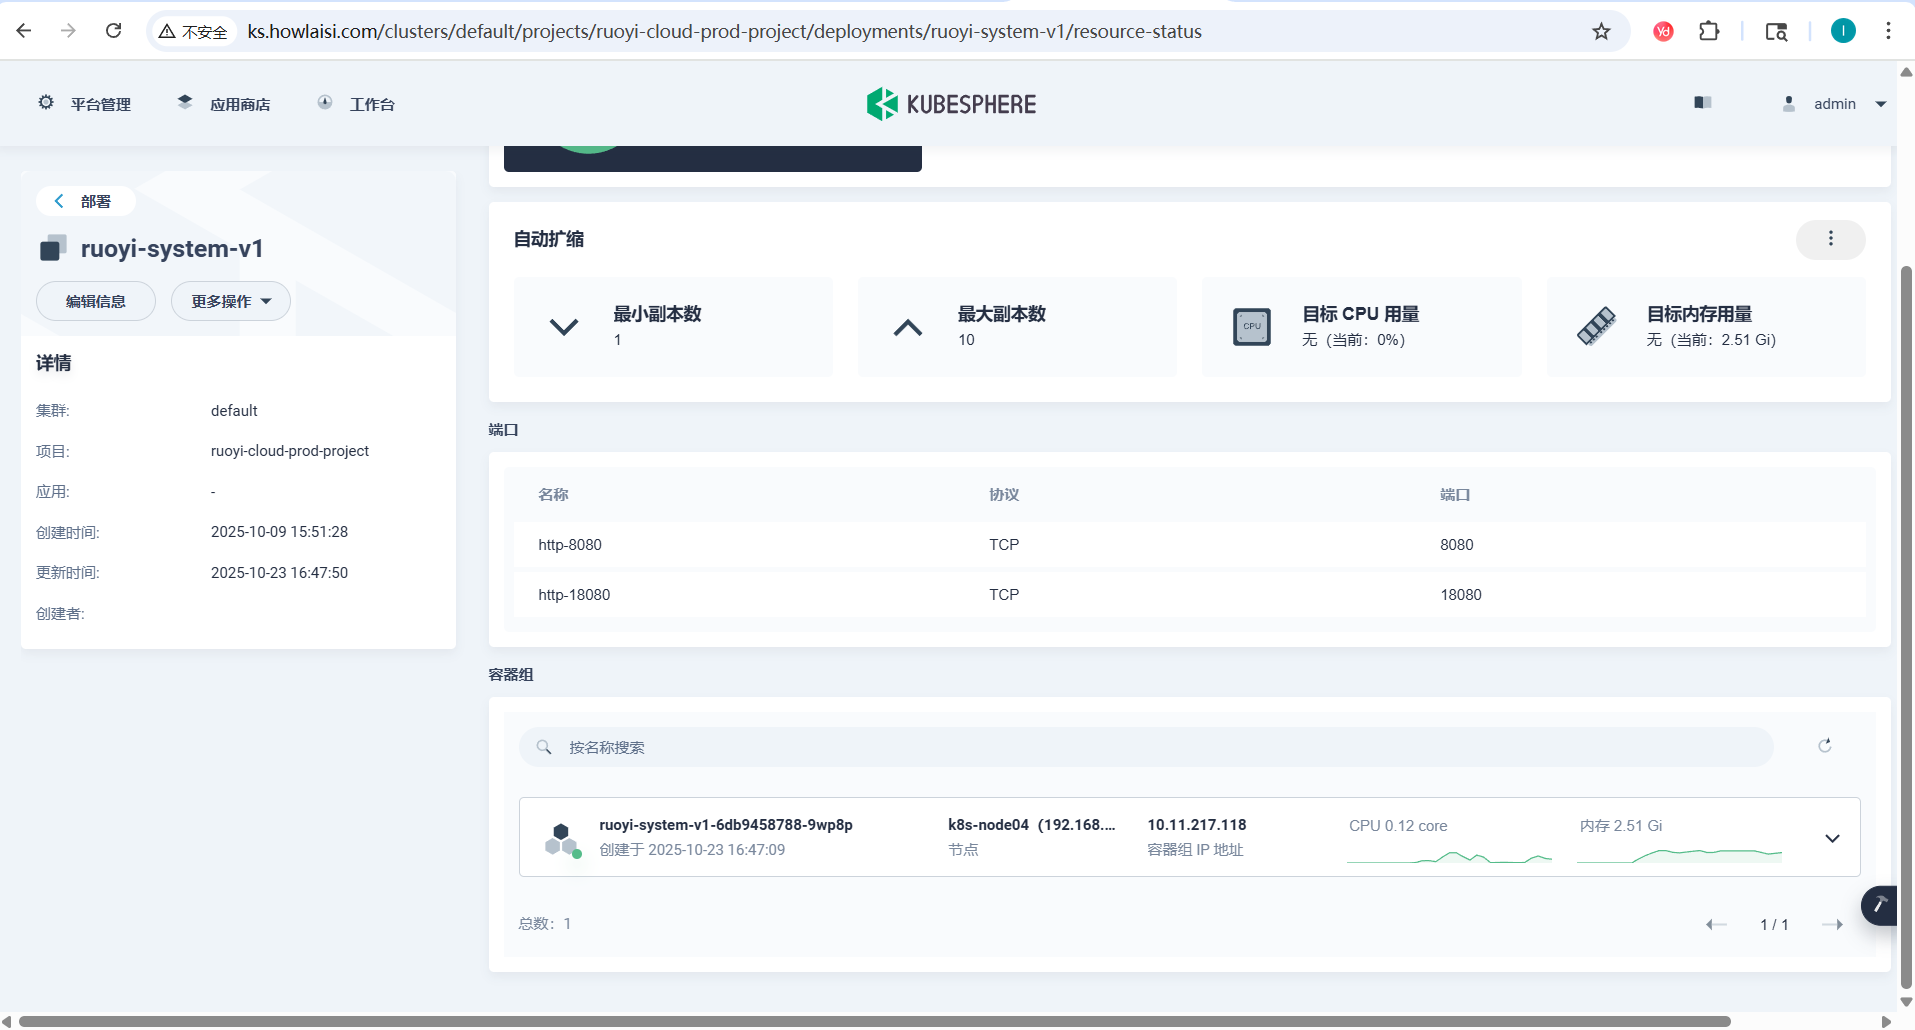The image size is (1915, 1030).
Task: Click the KubeSphere logo
Action: pyautogui.click(x=951, y=104)
